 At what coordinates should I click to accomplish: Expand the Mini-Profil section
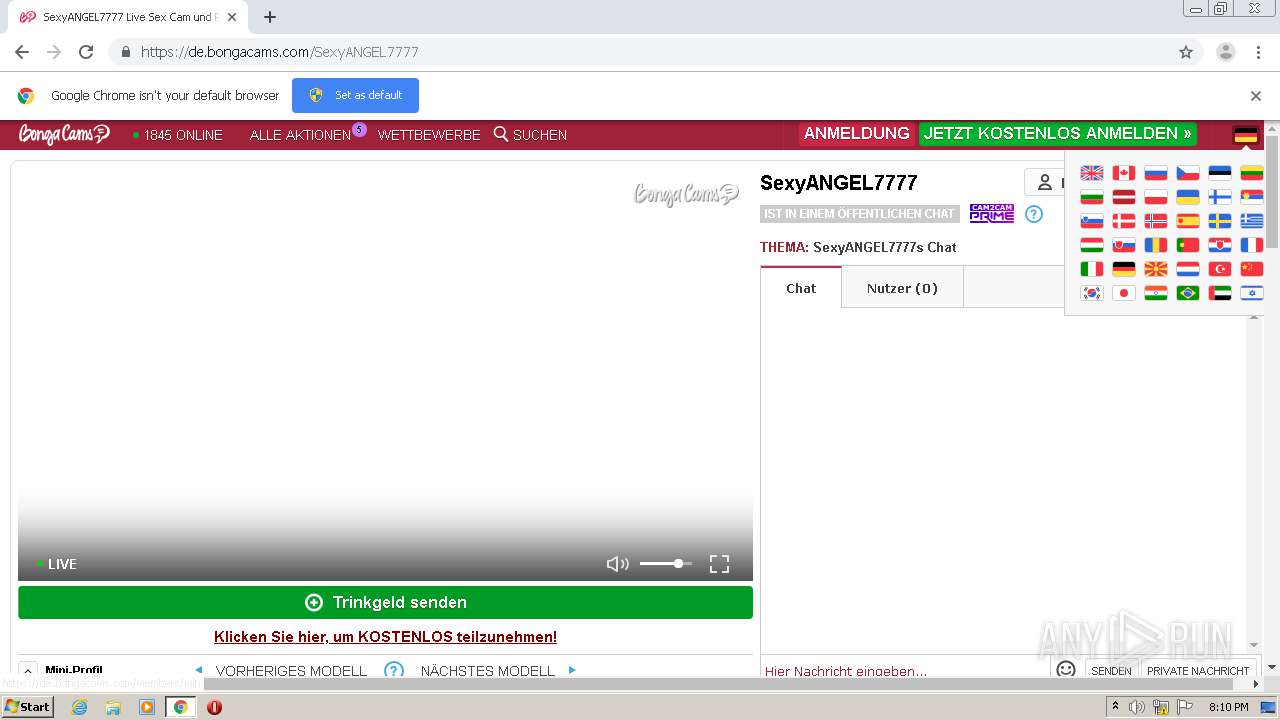click(x=28, y=670)
